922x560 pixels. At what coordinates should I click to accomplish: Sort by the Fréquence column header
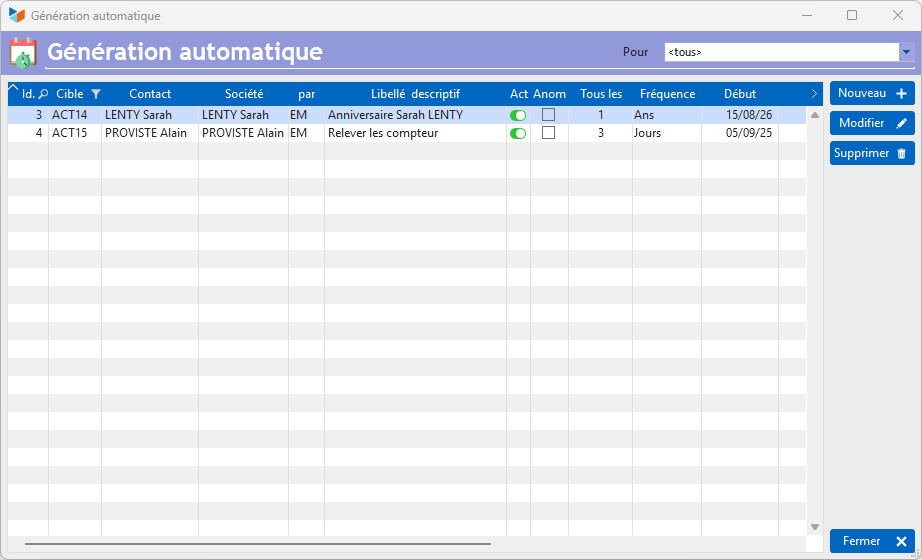(x=667, y=94)
